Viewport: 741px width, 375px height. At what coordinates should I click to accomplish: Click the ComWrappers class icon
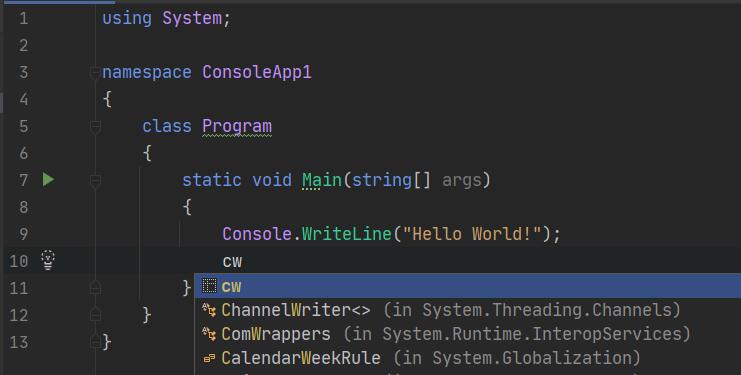209,333
